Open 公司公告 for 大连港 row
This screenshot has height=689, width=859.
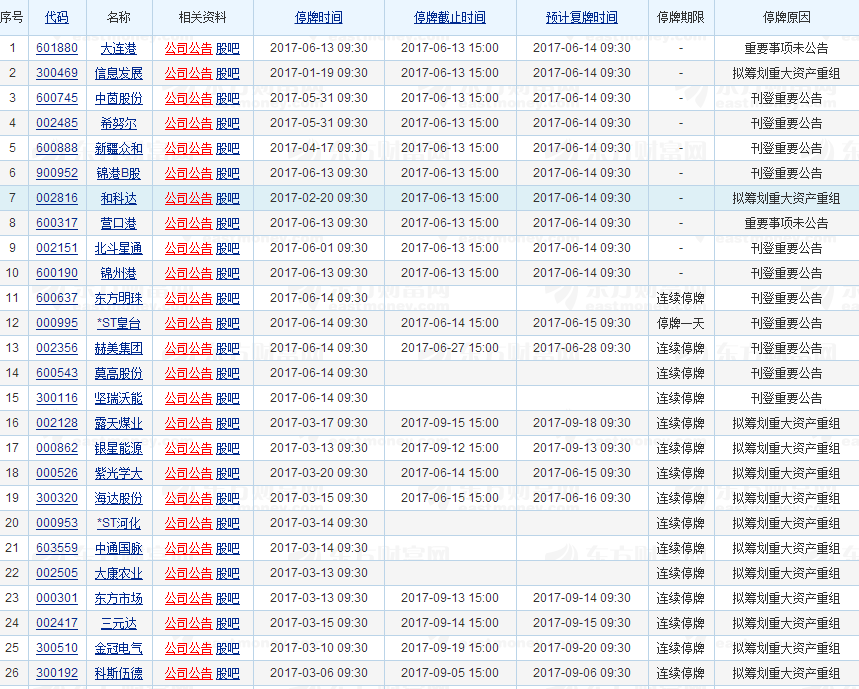point(188,48)
